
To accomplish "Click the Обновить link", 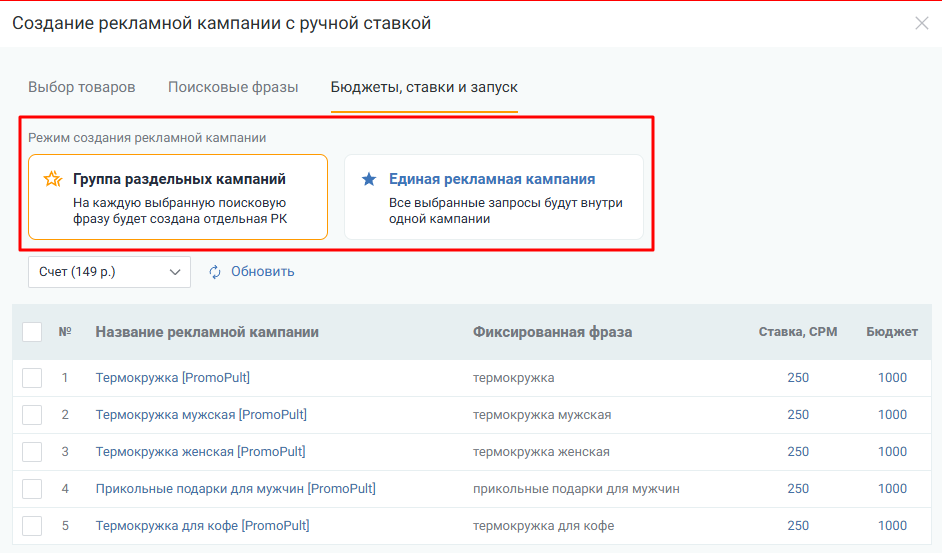I will (x=262, y=272).
